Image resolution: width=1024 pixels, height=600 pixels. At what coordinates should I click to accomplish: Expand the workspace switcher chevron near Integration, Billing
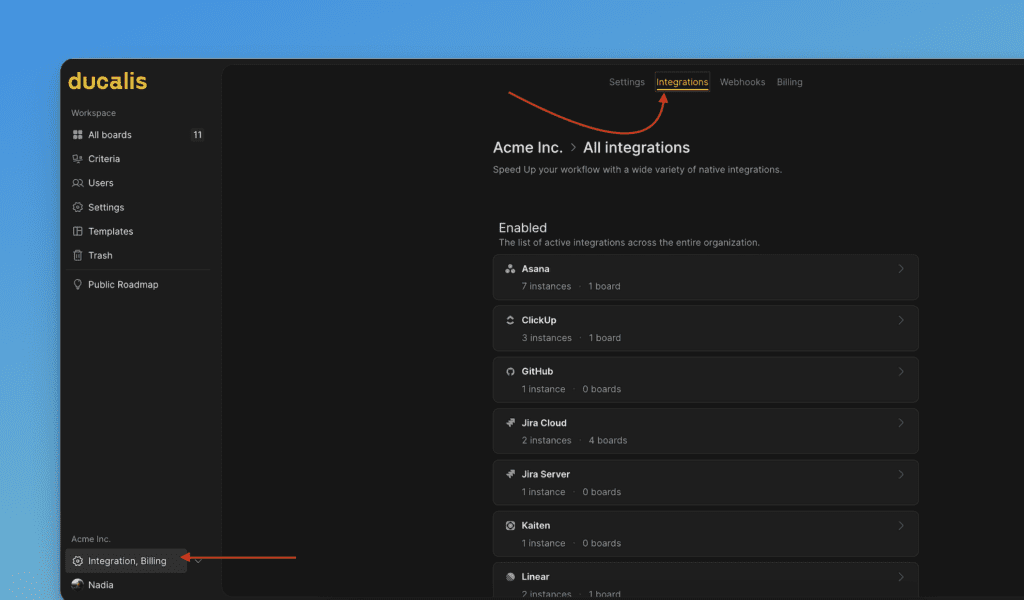click(197, 561)
